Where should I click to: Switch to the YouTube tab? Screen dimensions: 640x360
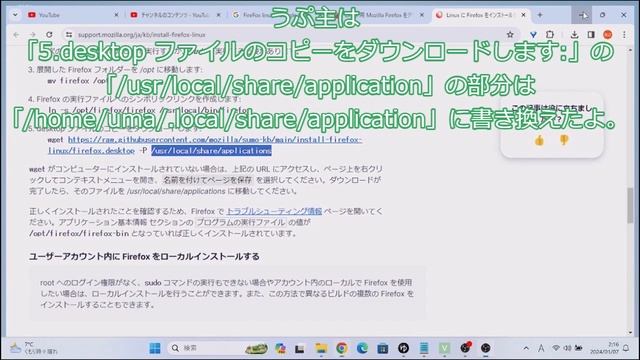coord(73,15)
